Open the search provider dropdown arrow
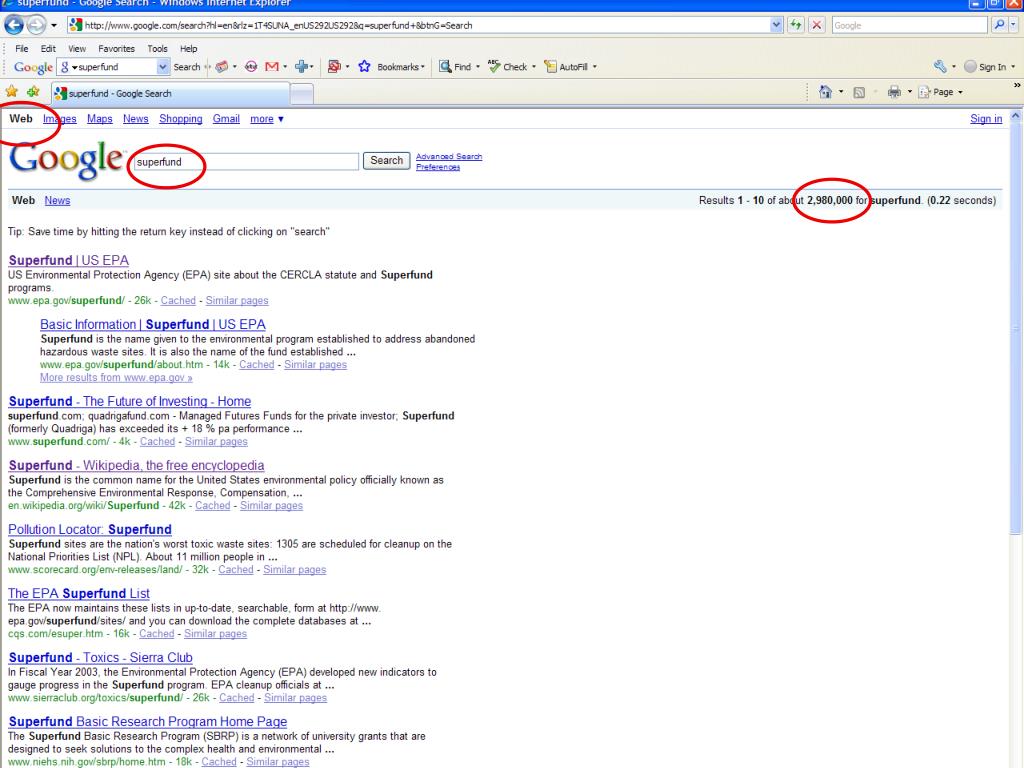Viewport: 1024px width, 768px height. [1014, 25]
